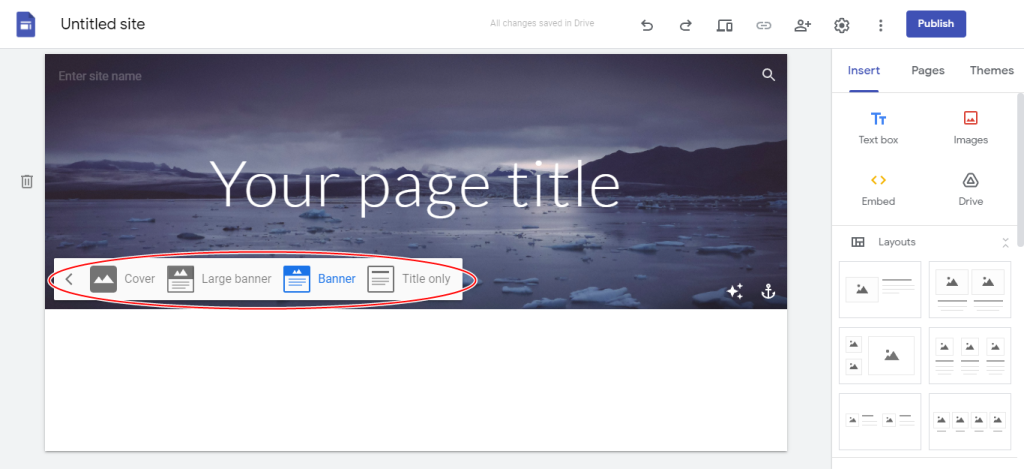Choose the Large banner header type
This screenshot has height=469, width=1024.
(x=219, y=279)
